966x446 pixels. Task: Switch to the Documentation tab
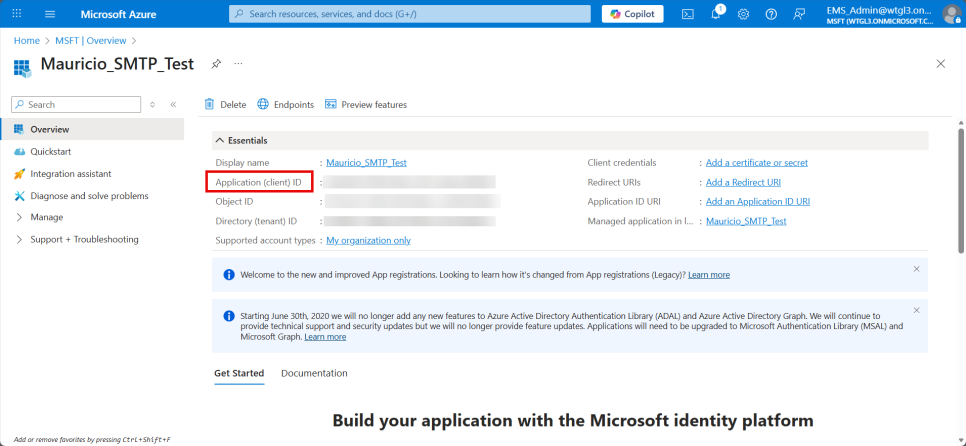[314, 373]
